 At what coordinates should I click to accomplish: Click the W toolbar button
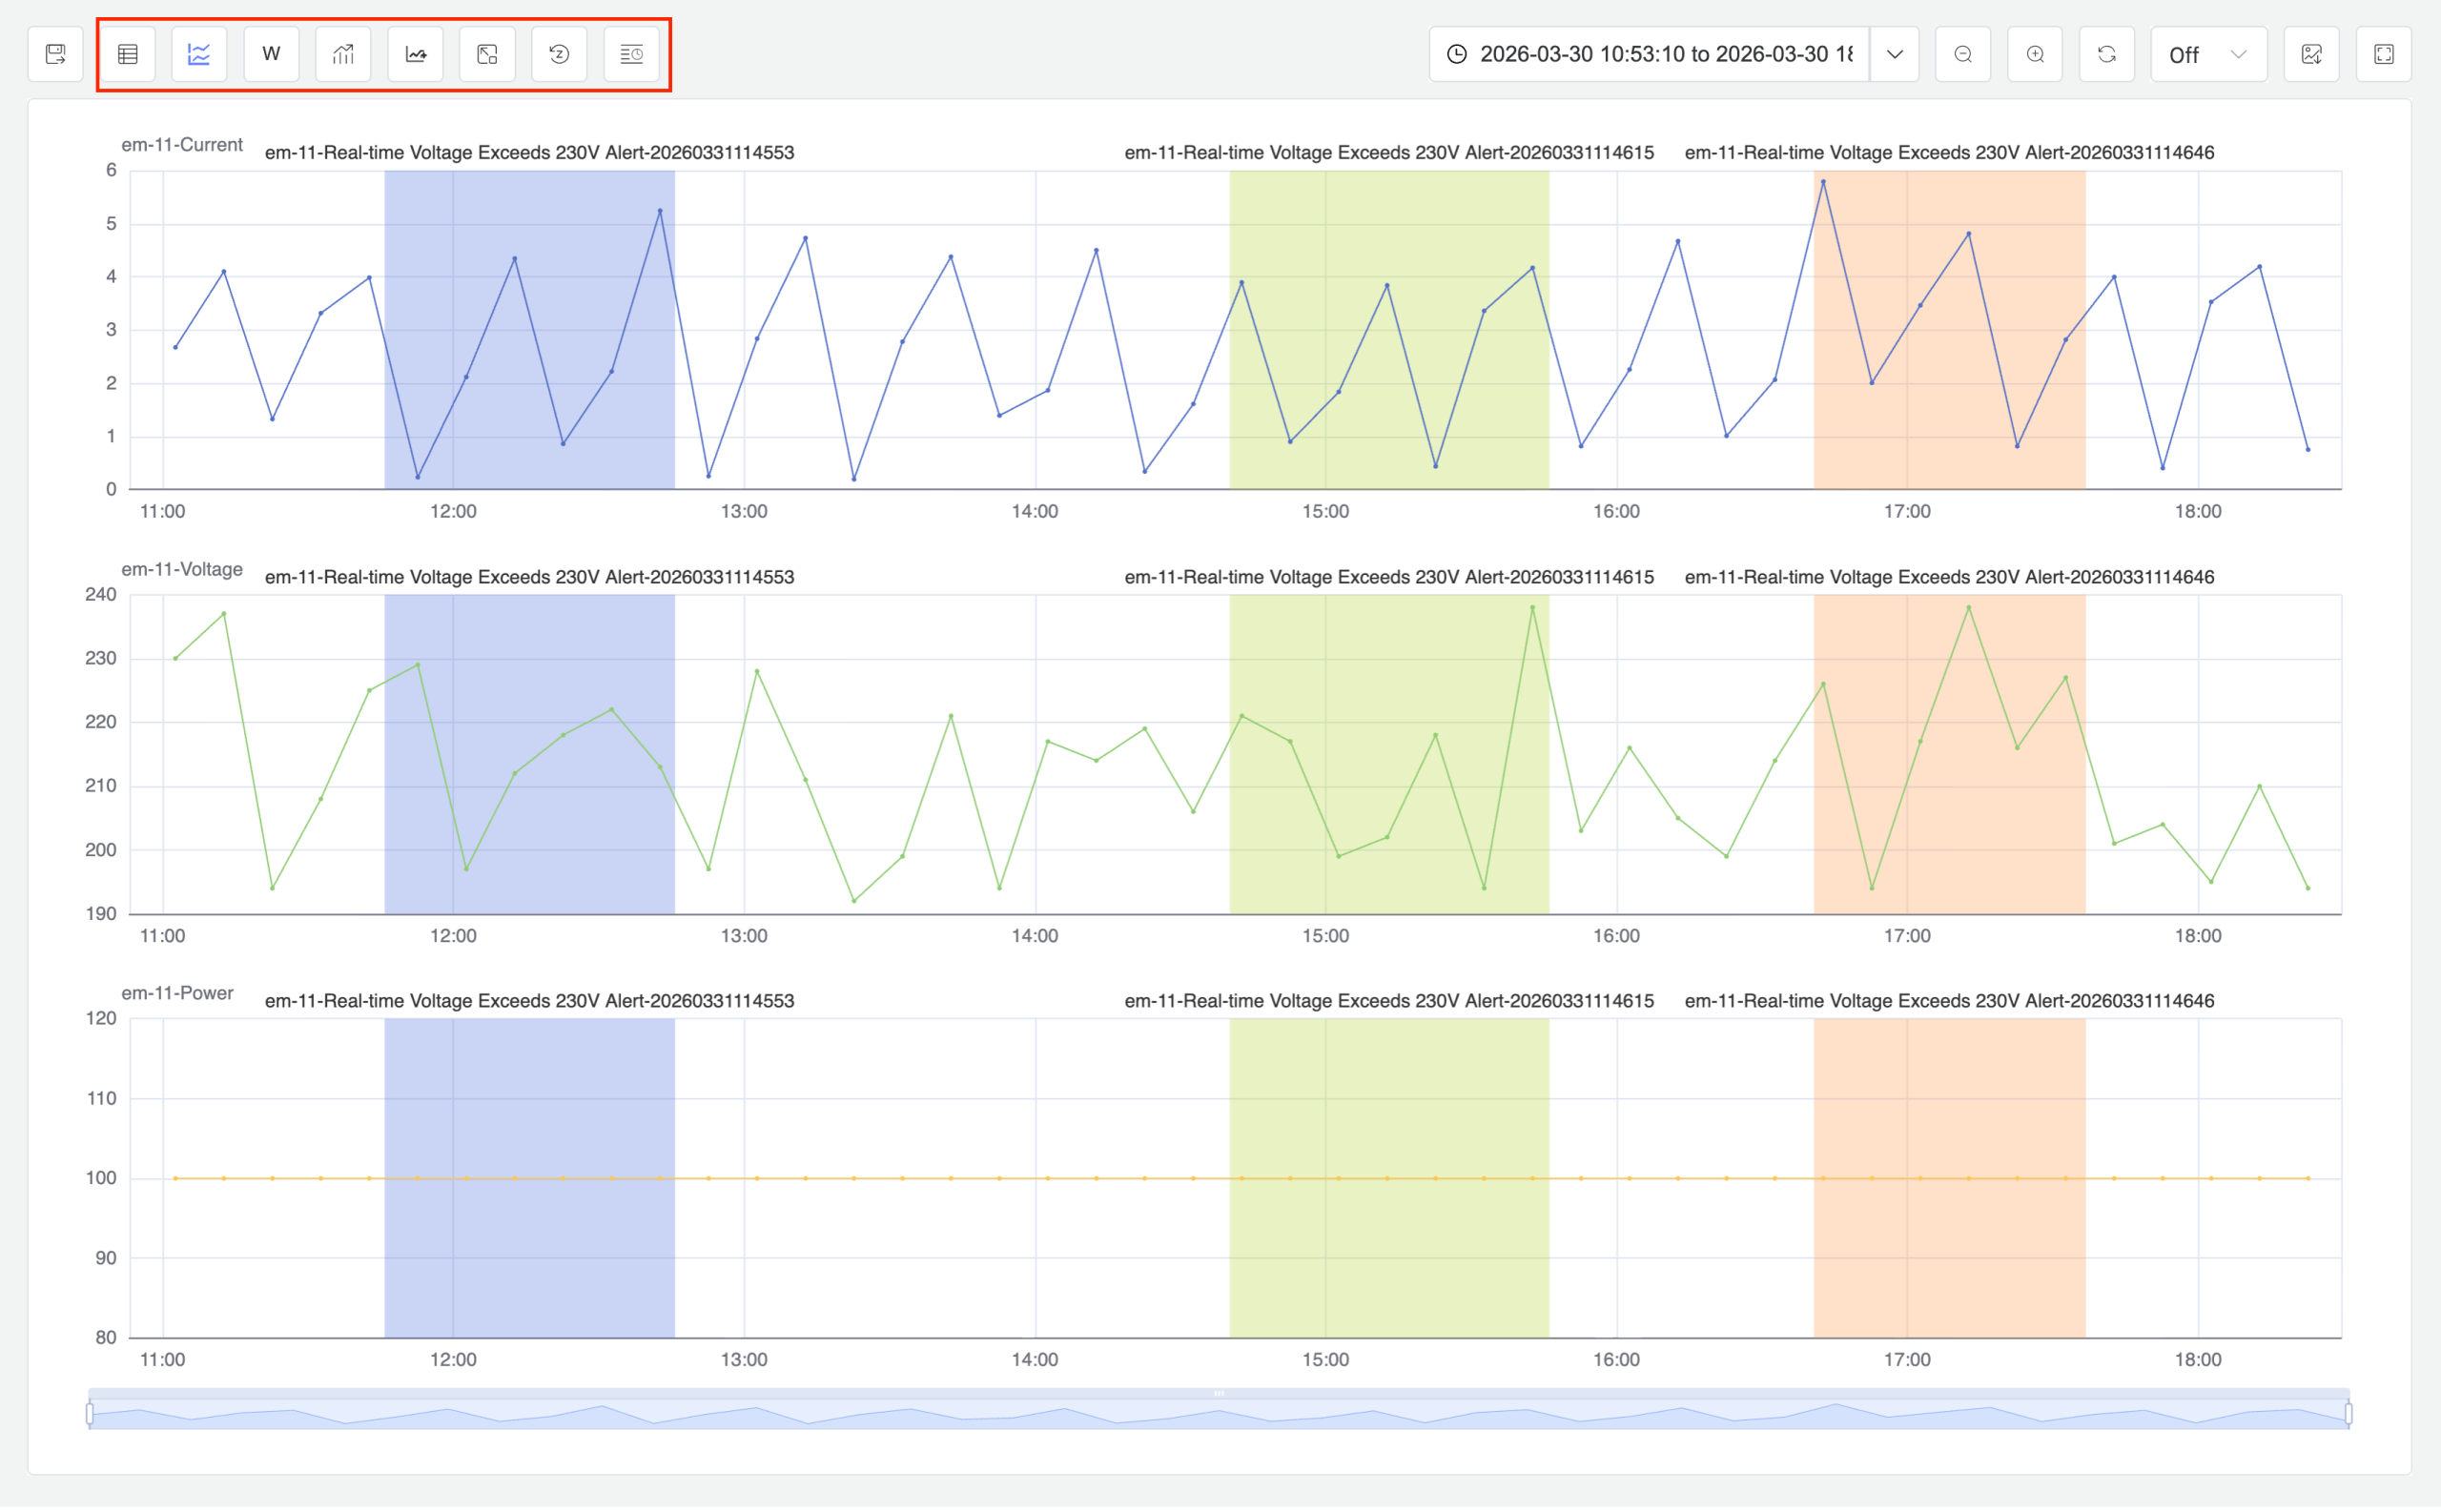coord(271,54)
